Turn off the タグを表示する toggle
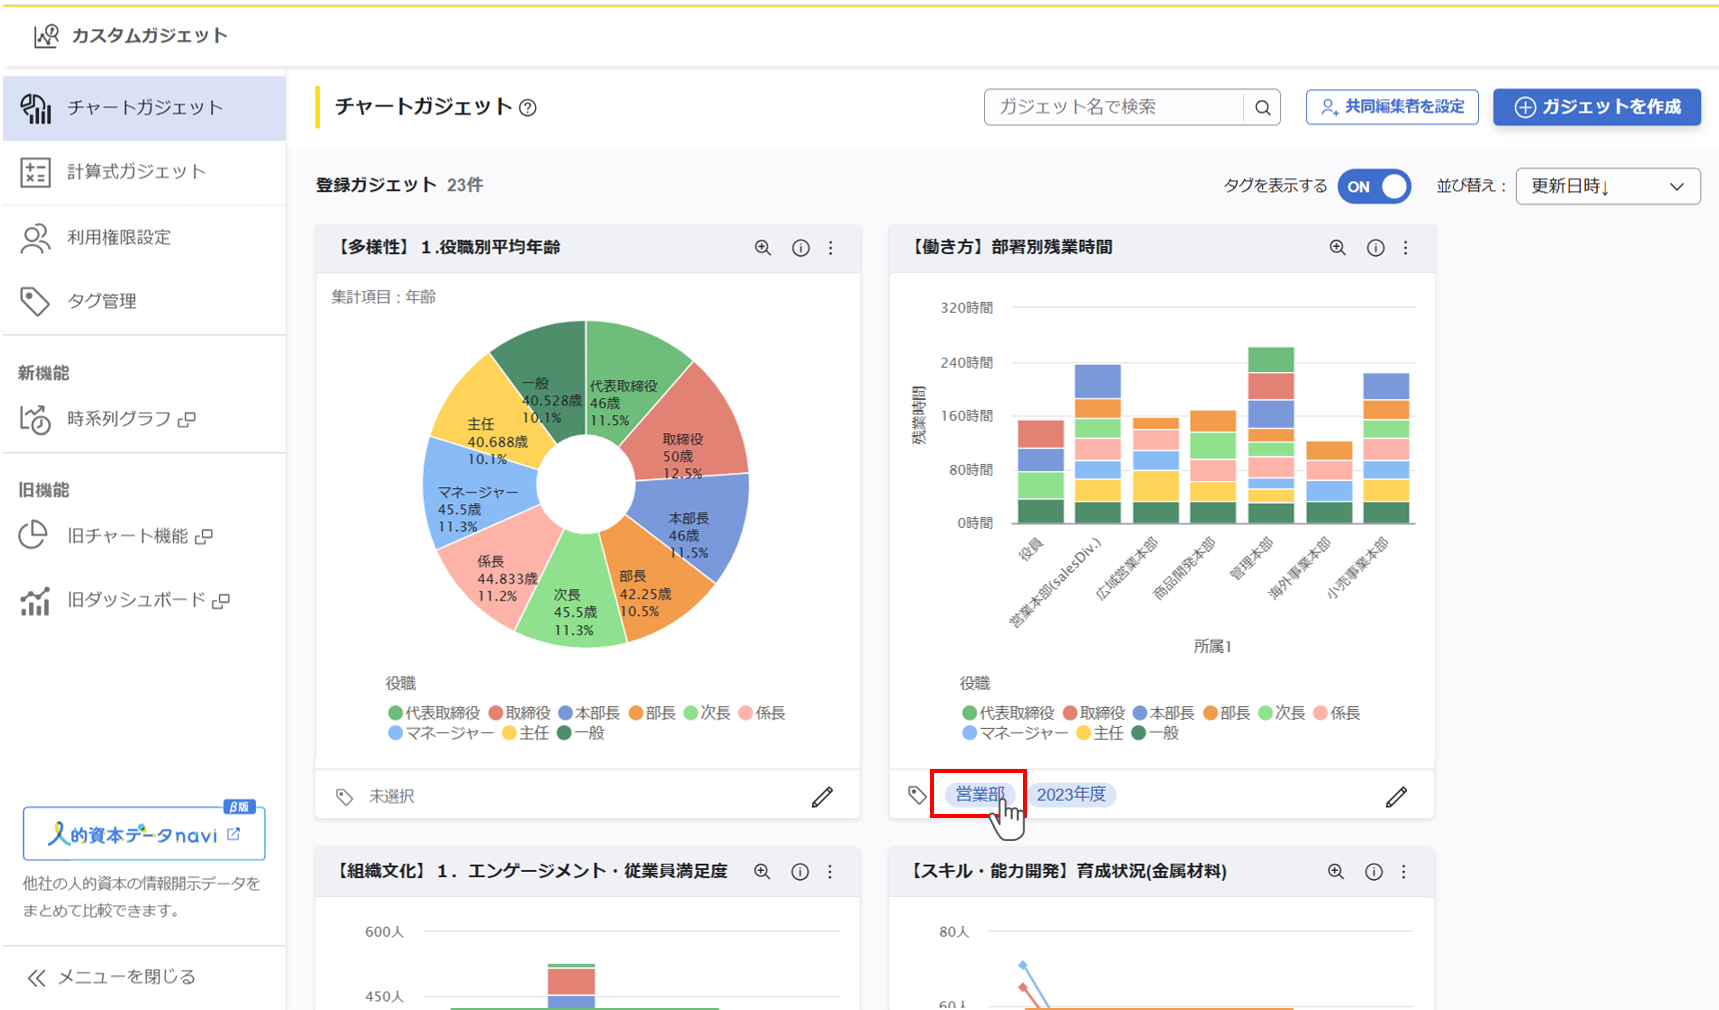The width and height of the screenshot is (1719, 1010). pyautogui.click(x=1374, y=187)
